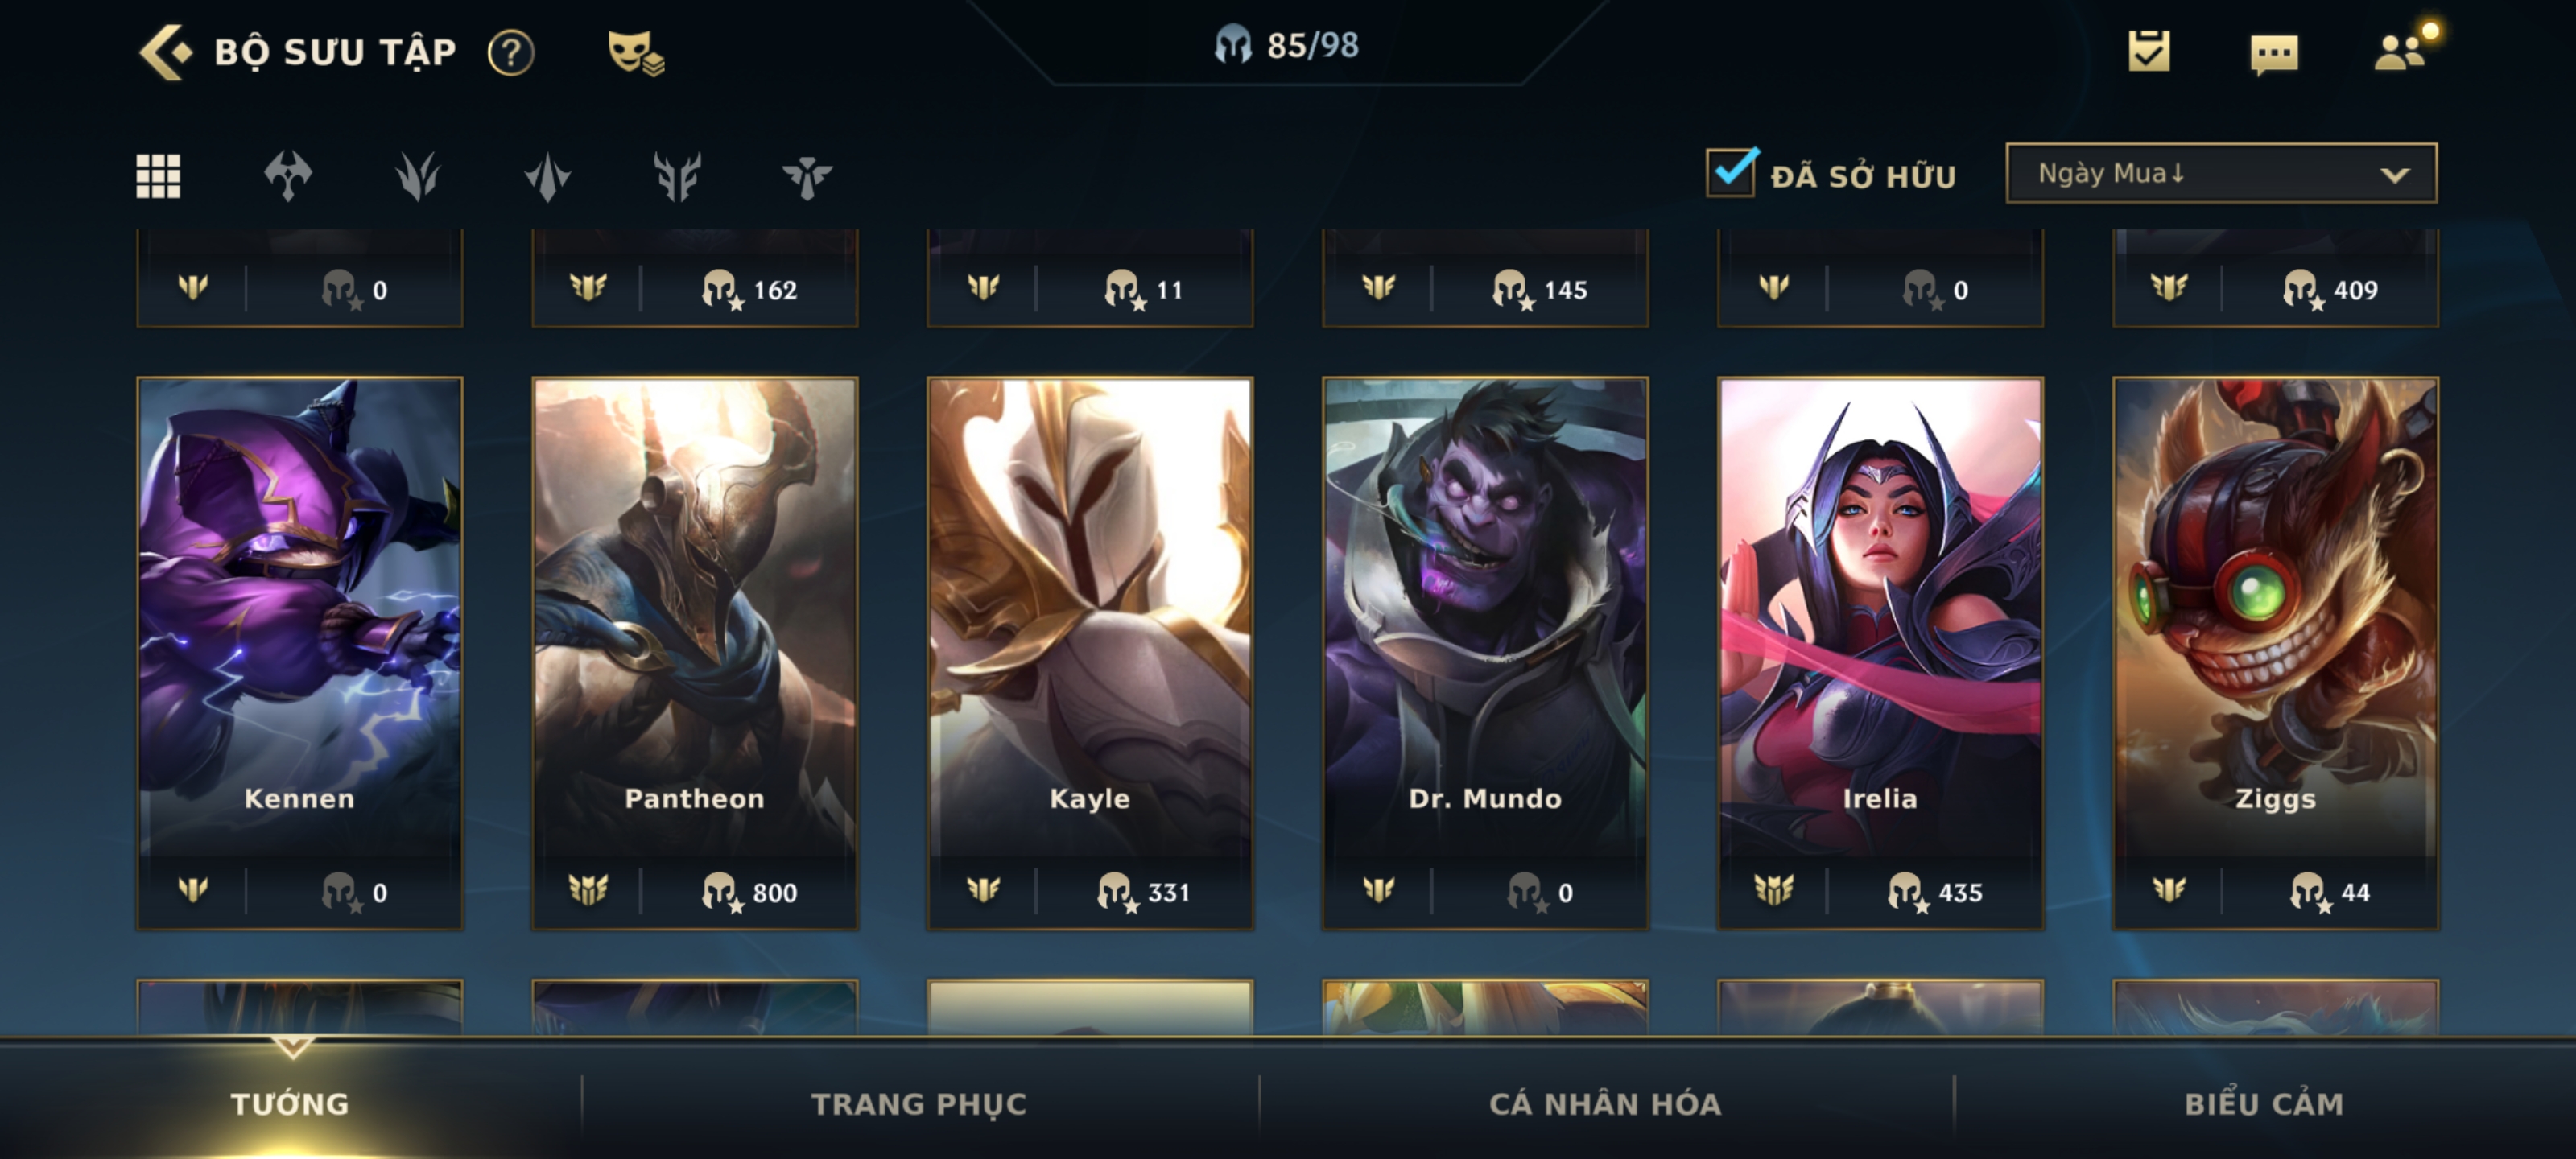Viewport: 2576px width, 1159px height.
Task: Open the Irelia champion card
Action: [1880, 653]
